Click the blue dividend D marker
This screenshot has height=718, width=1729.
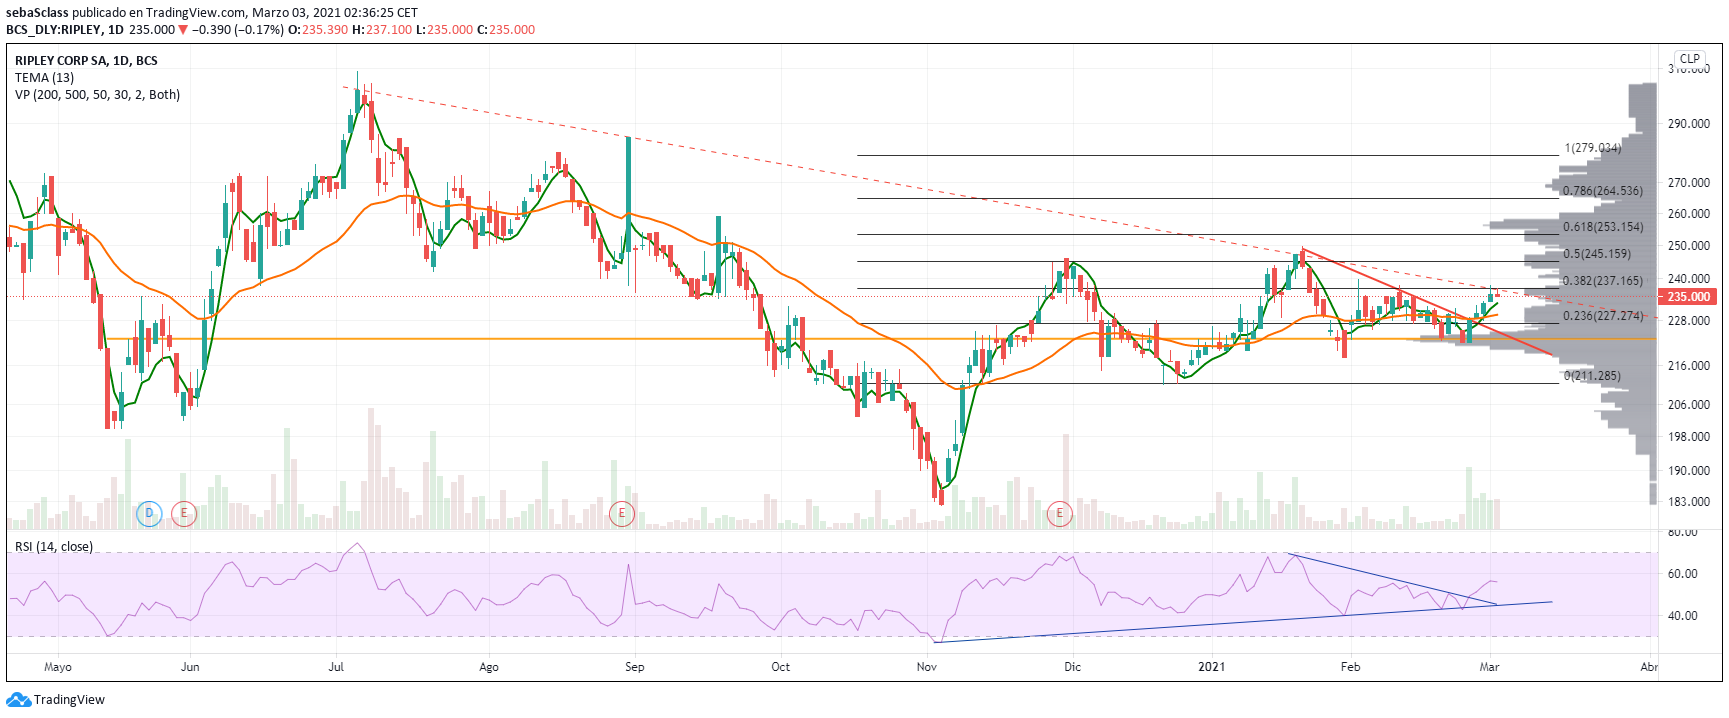pos(149,514)
